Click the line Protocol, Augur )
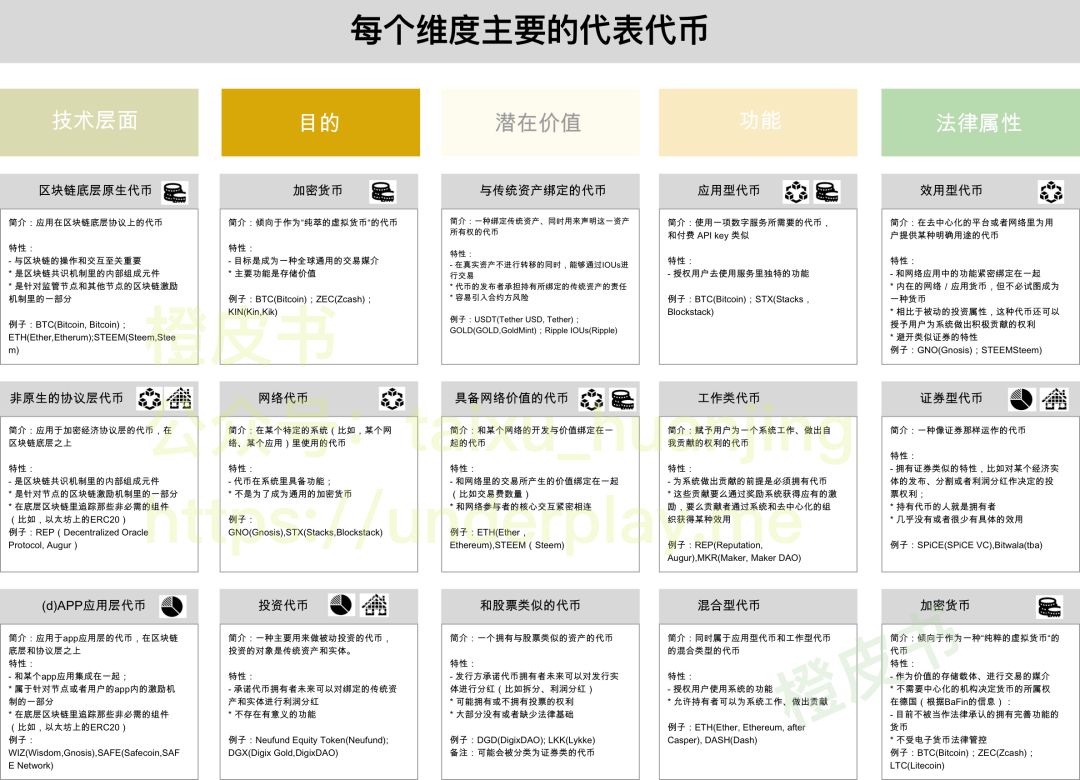The height and width of the screenshot is (780, 1080). pyautogui.click(x=43, y=545)
